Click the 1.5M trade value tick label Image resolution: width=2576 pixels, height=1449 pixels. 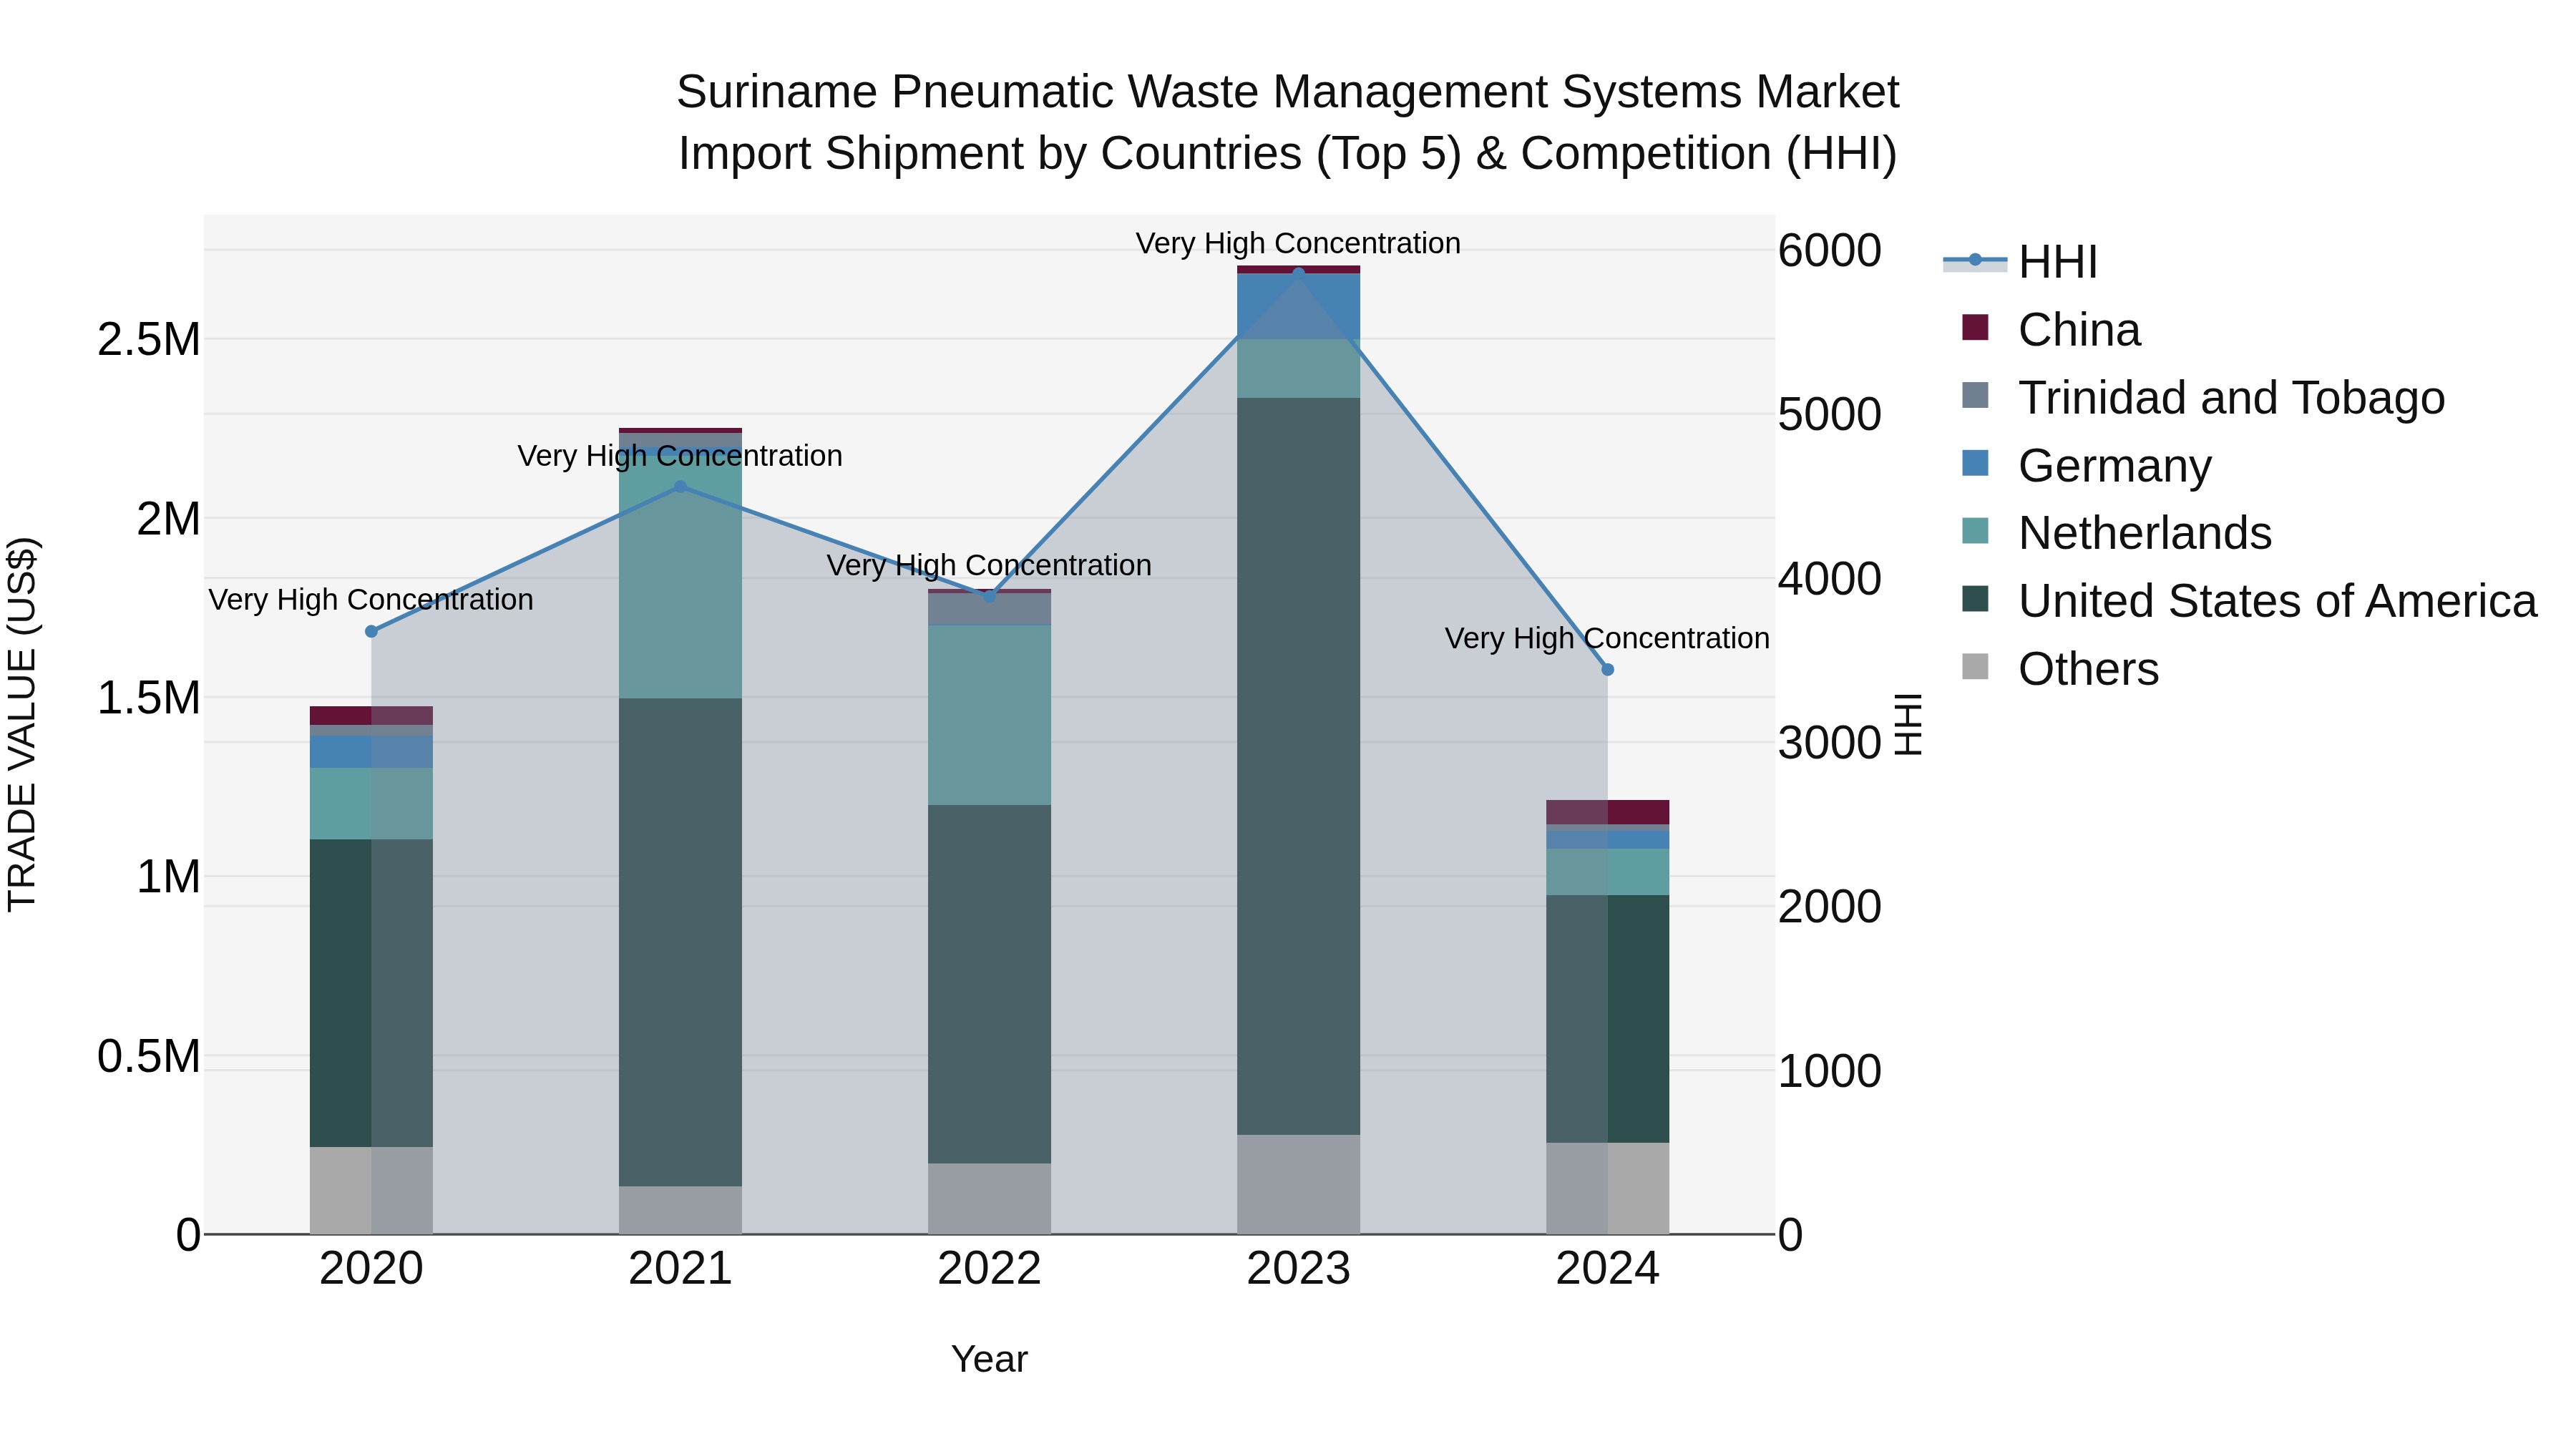[x=149, y=698]
